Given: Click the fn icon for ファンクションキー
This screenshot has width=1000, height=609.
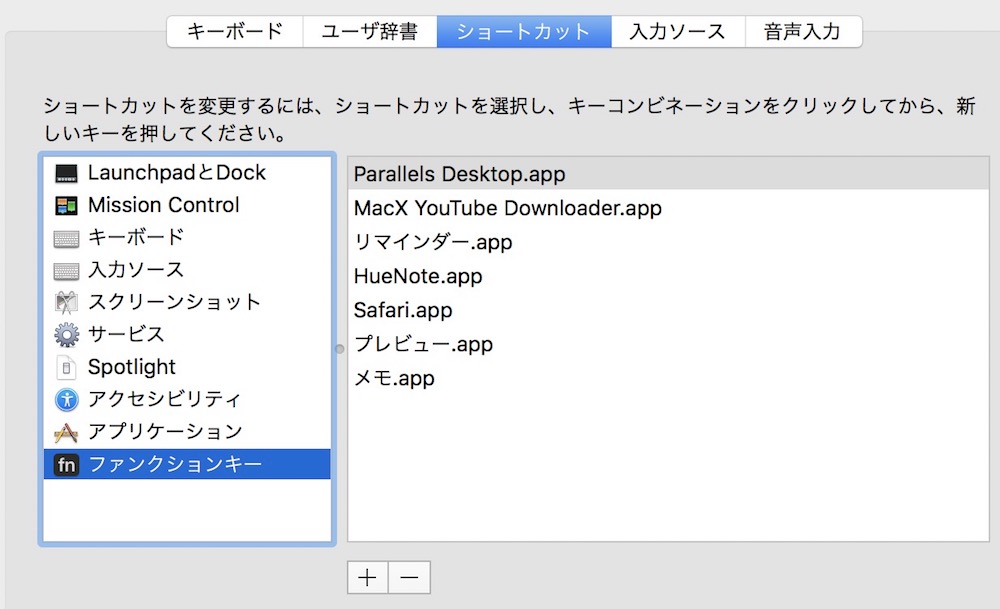Looking at the screenshot, I should (x=66, y=464).
